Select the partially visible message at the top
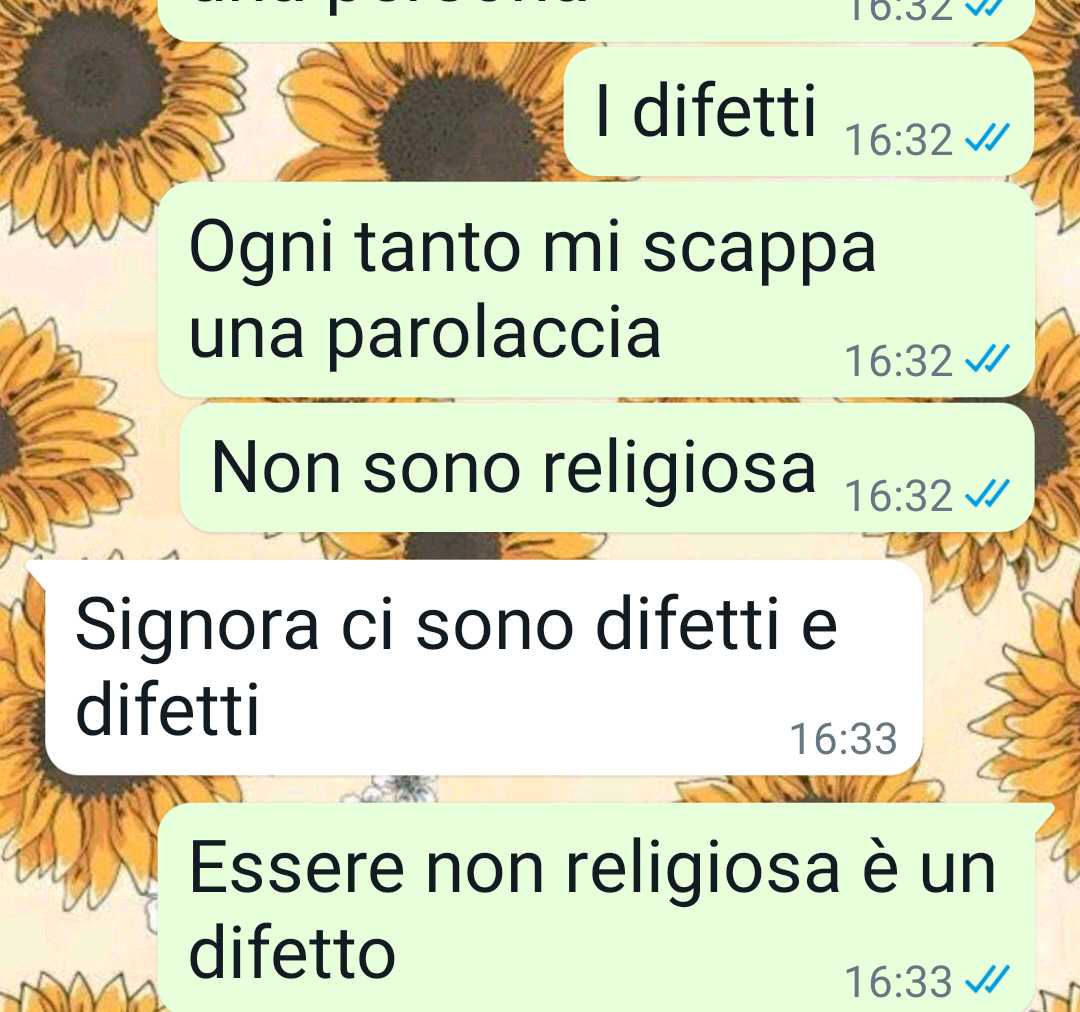Image resolution: width=1080 pixels, height=1012 pixels. coord(596,19)
